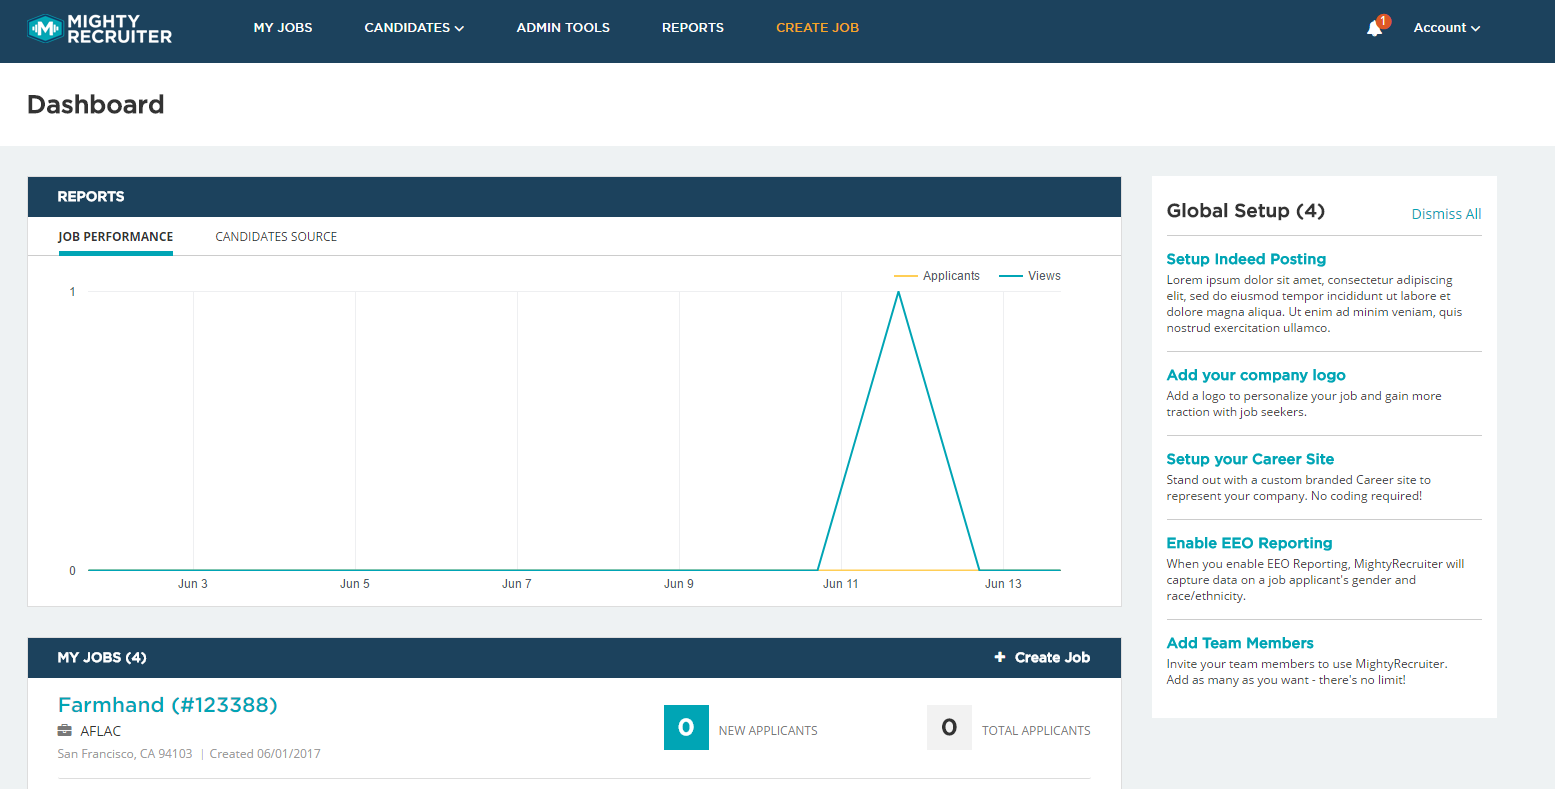Open the notifications bell
This screenshot has height=789, width=1555.
(x=1374, y=28)
